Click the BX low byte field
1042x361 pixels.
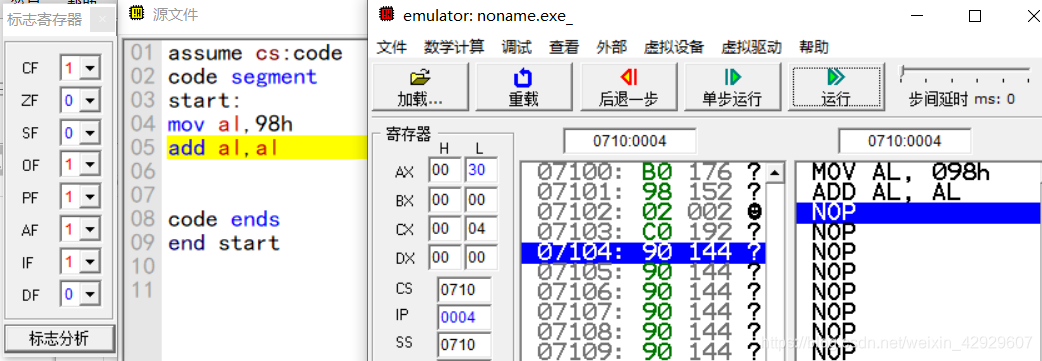pos(480,199)
